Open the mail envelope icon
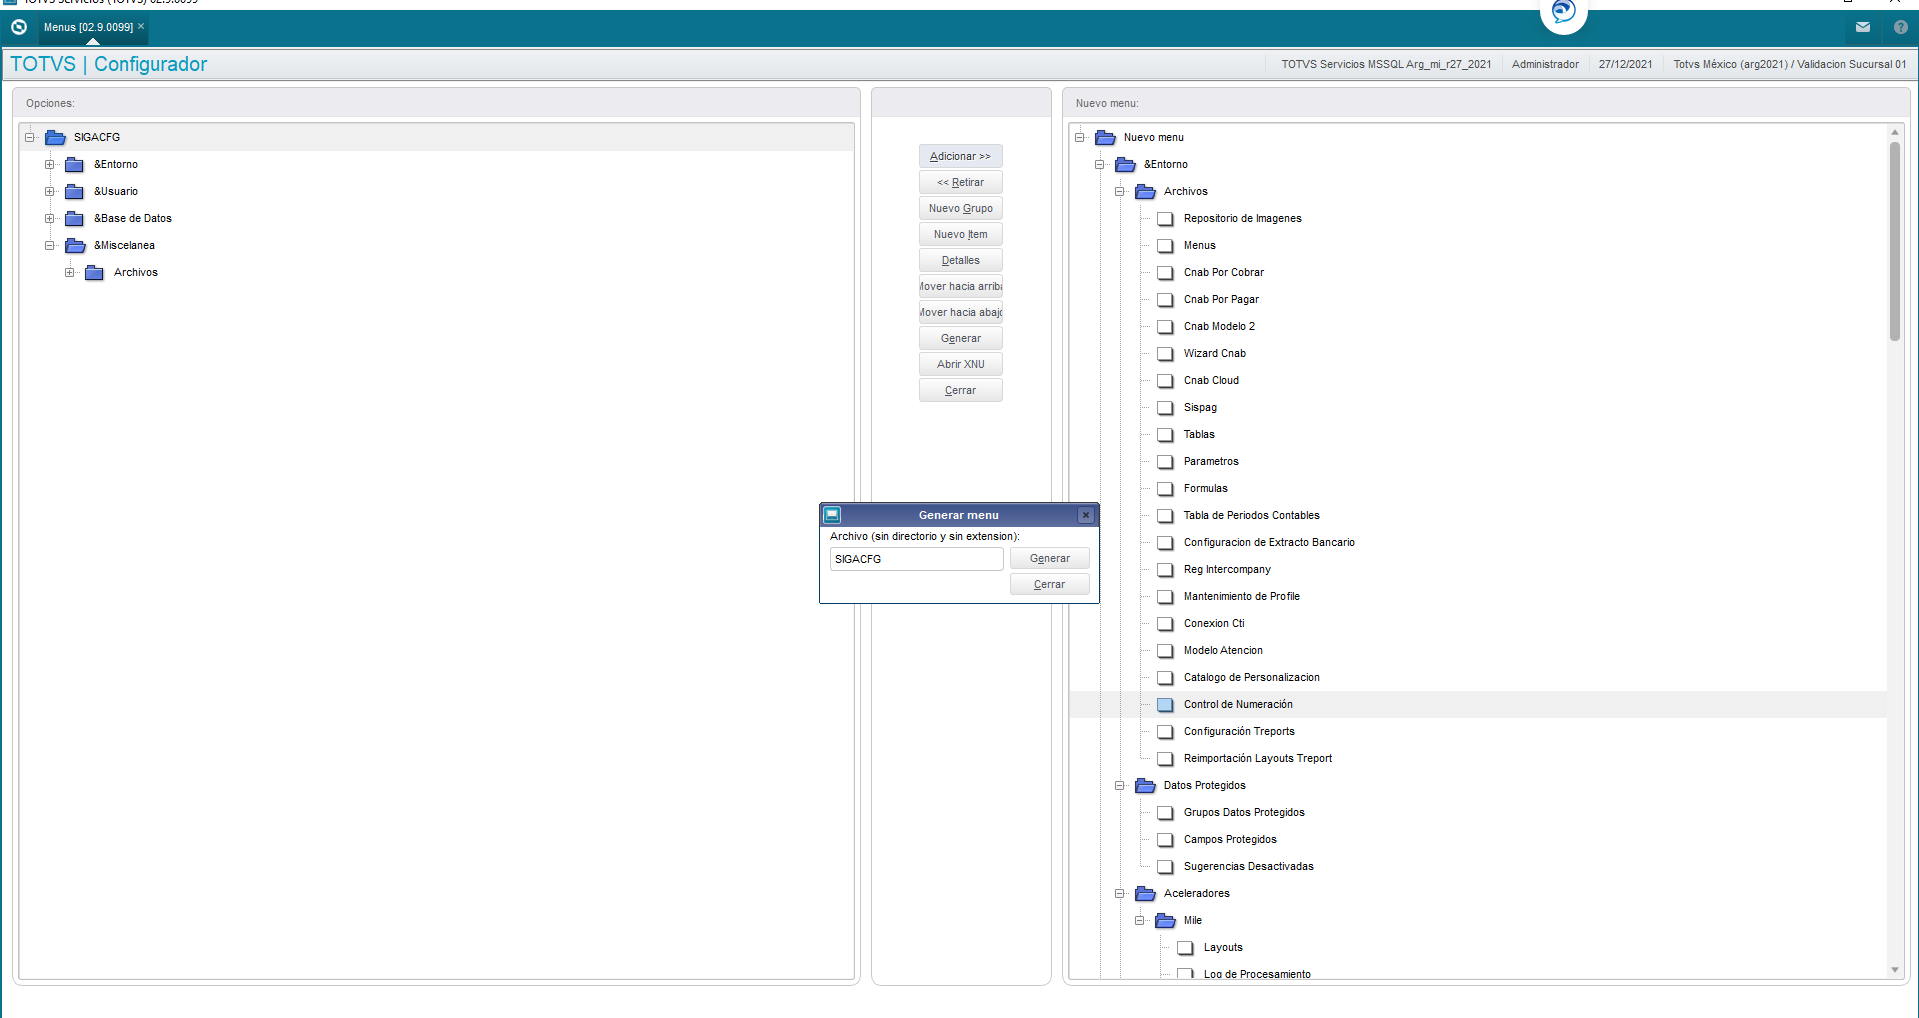 1863,27
